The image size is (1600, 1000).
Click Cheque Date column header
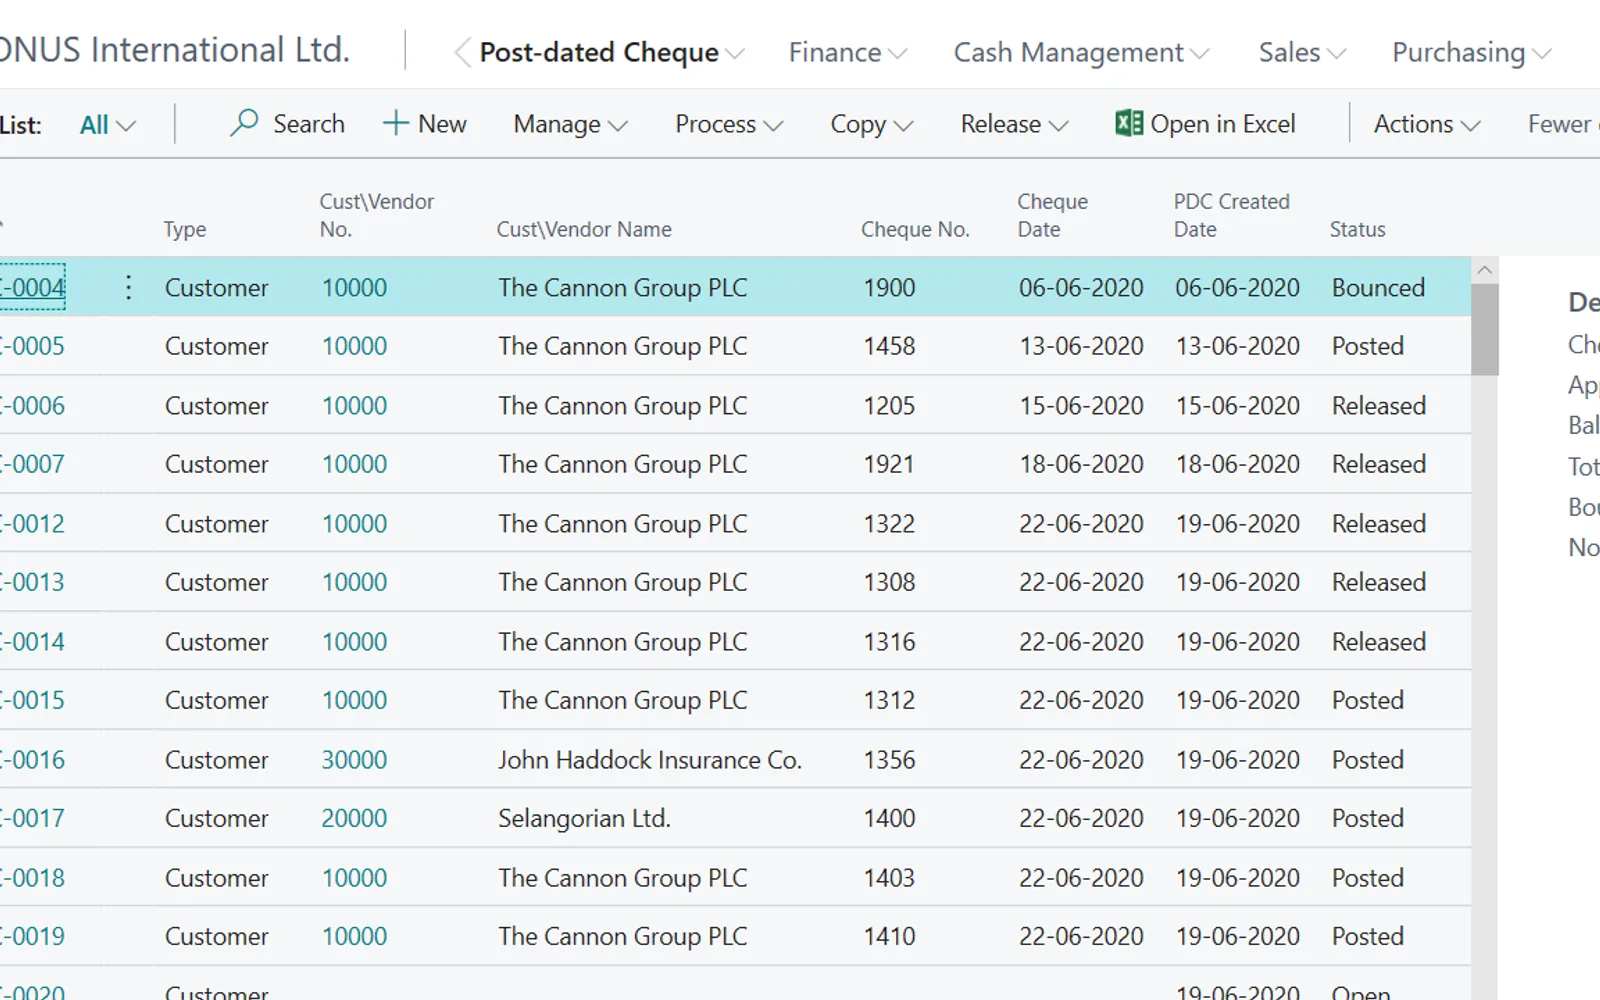[1052, 215]
